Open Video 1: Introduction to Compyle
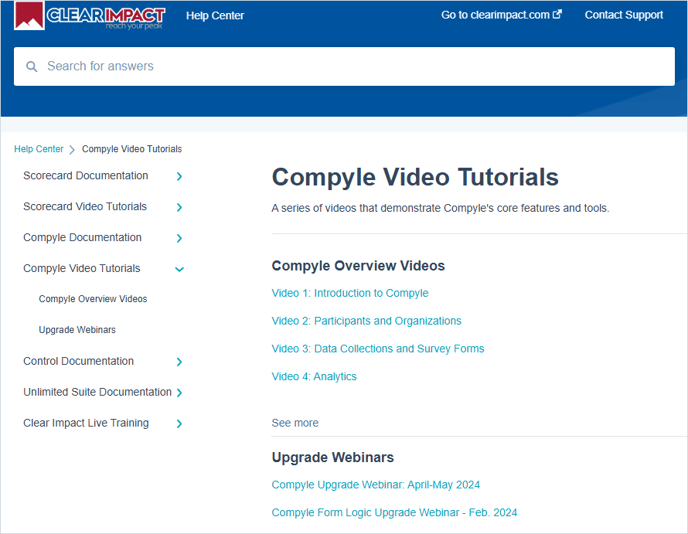The width and height of the screenshot is (688, 534). pos(350,293)
